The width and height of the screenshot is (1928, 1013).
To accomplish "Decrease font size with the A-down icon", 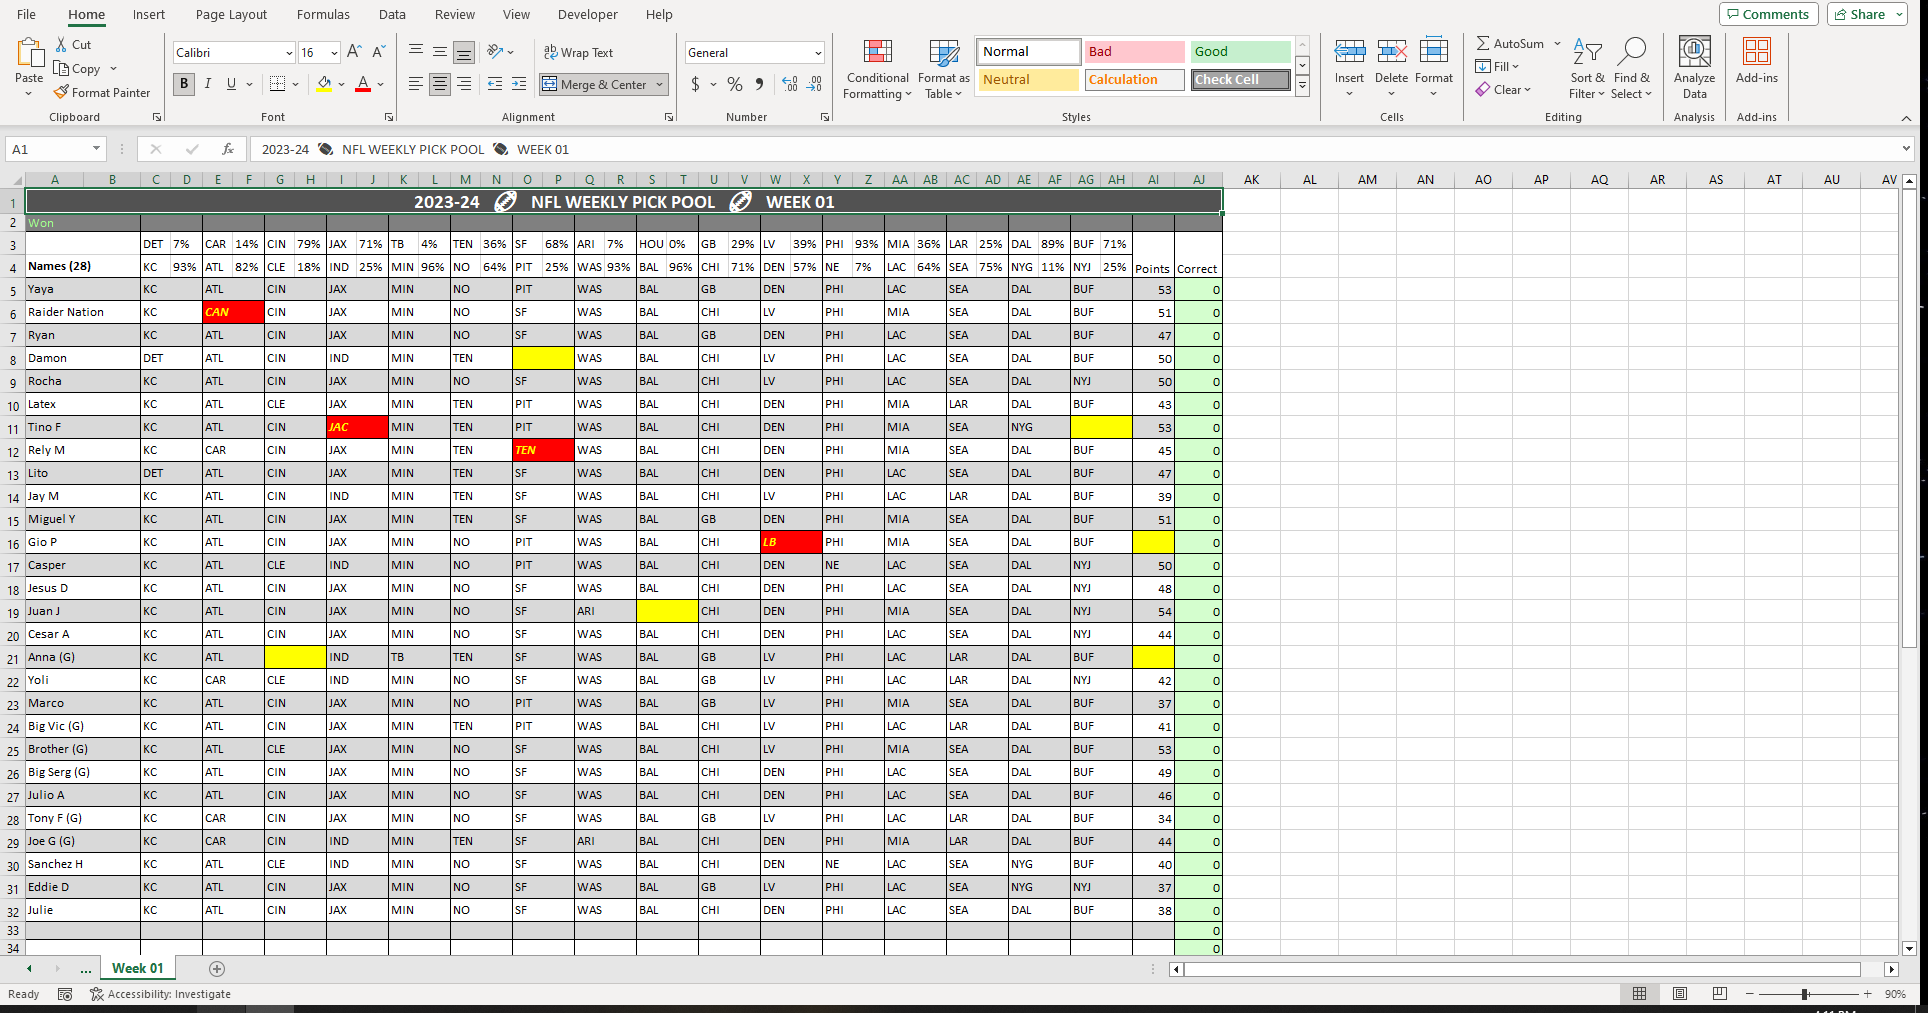I will (379, 52).
